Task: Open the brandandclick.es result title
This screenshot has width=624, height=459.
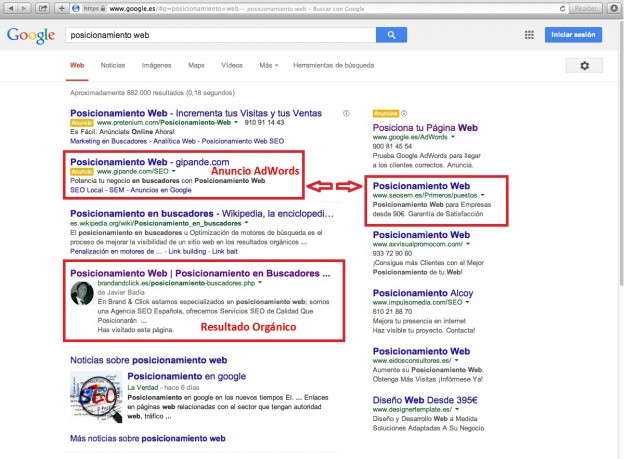Action: tap(200, 273)
